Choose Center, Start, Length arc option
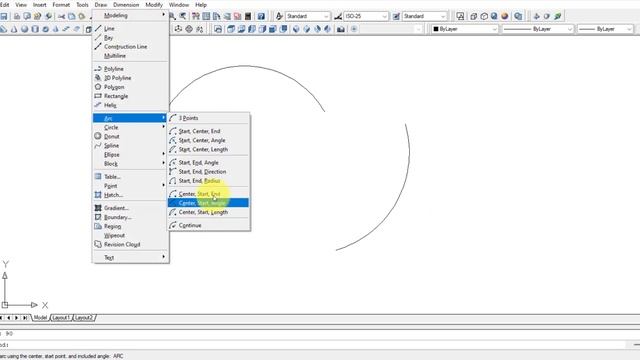This screenshot has height=360, width=640. tap(209, 212)
